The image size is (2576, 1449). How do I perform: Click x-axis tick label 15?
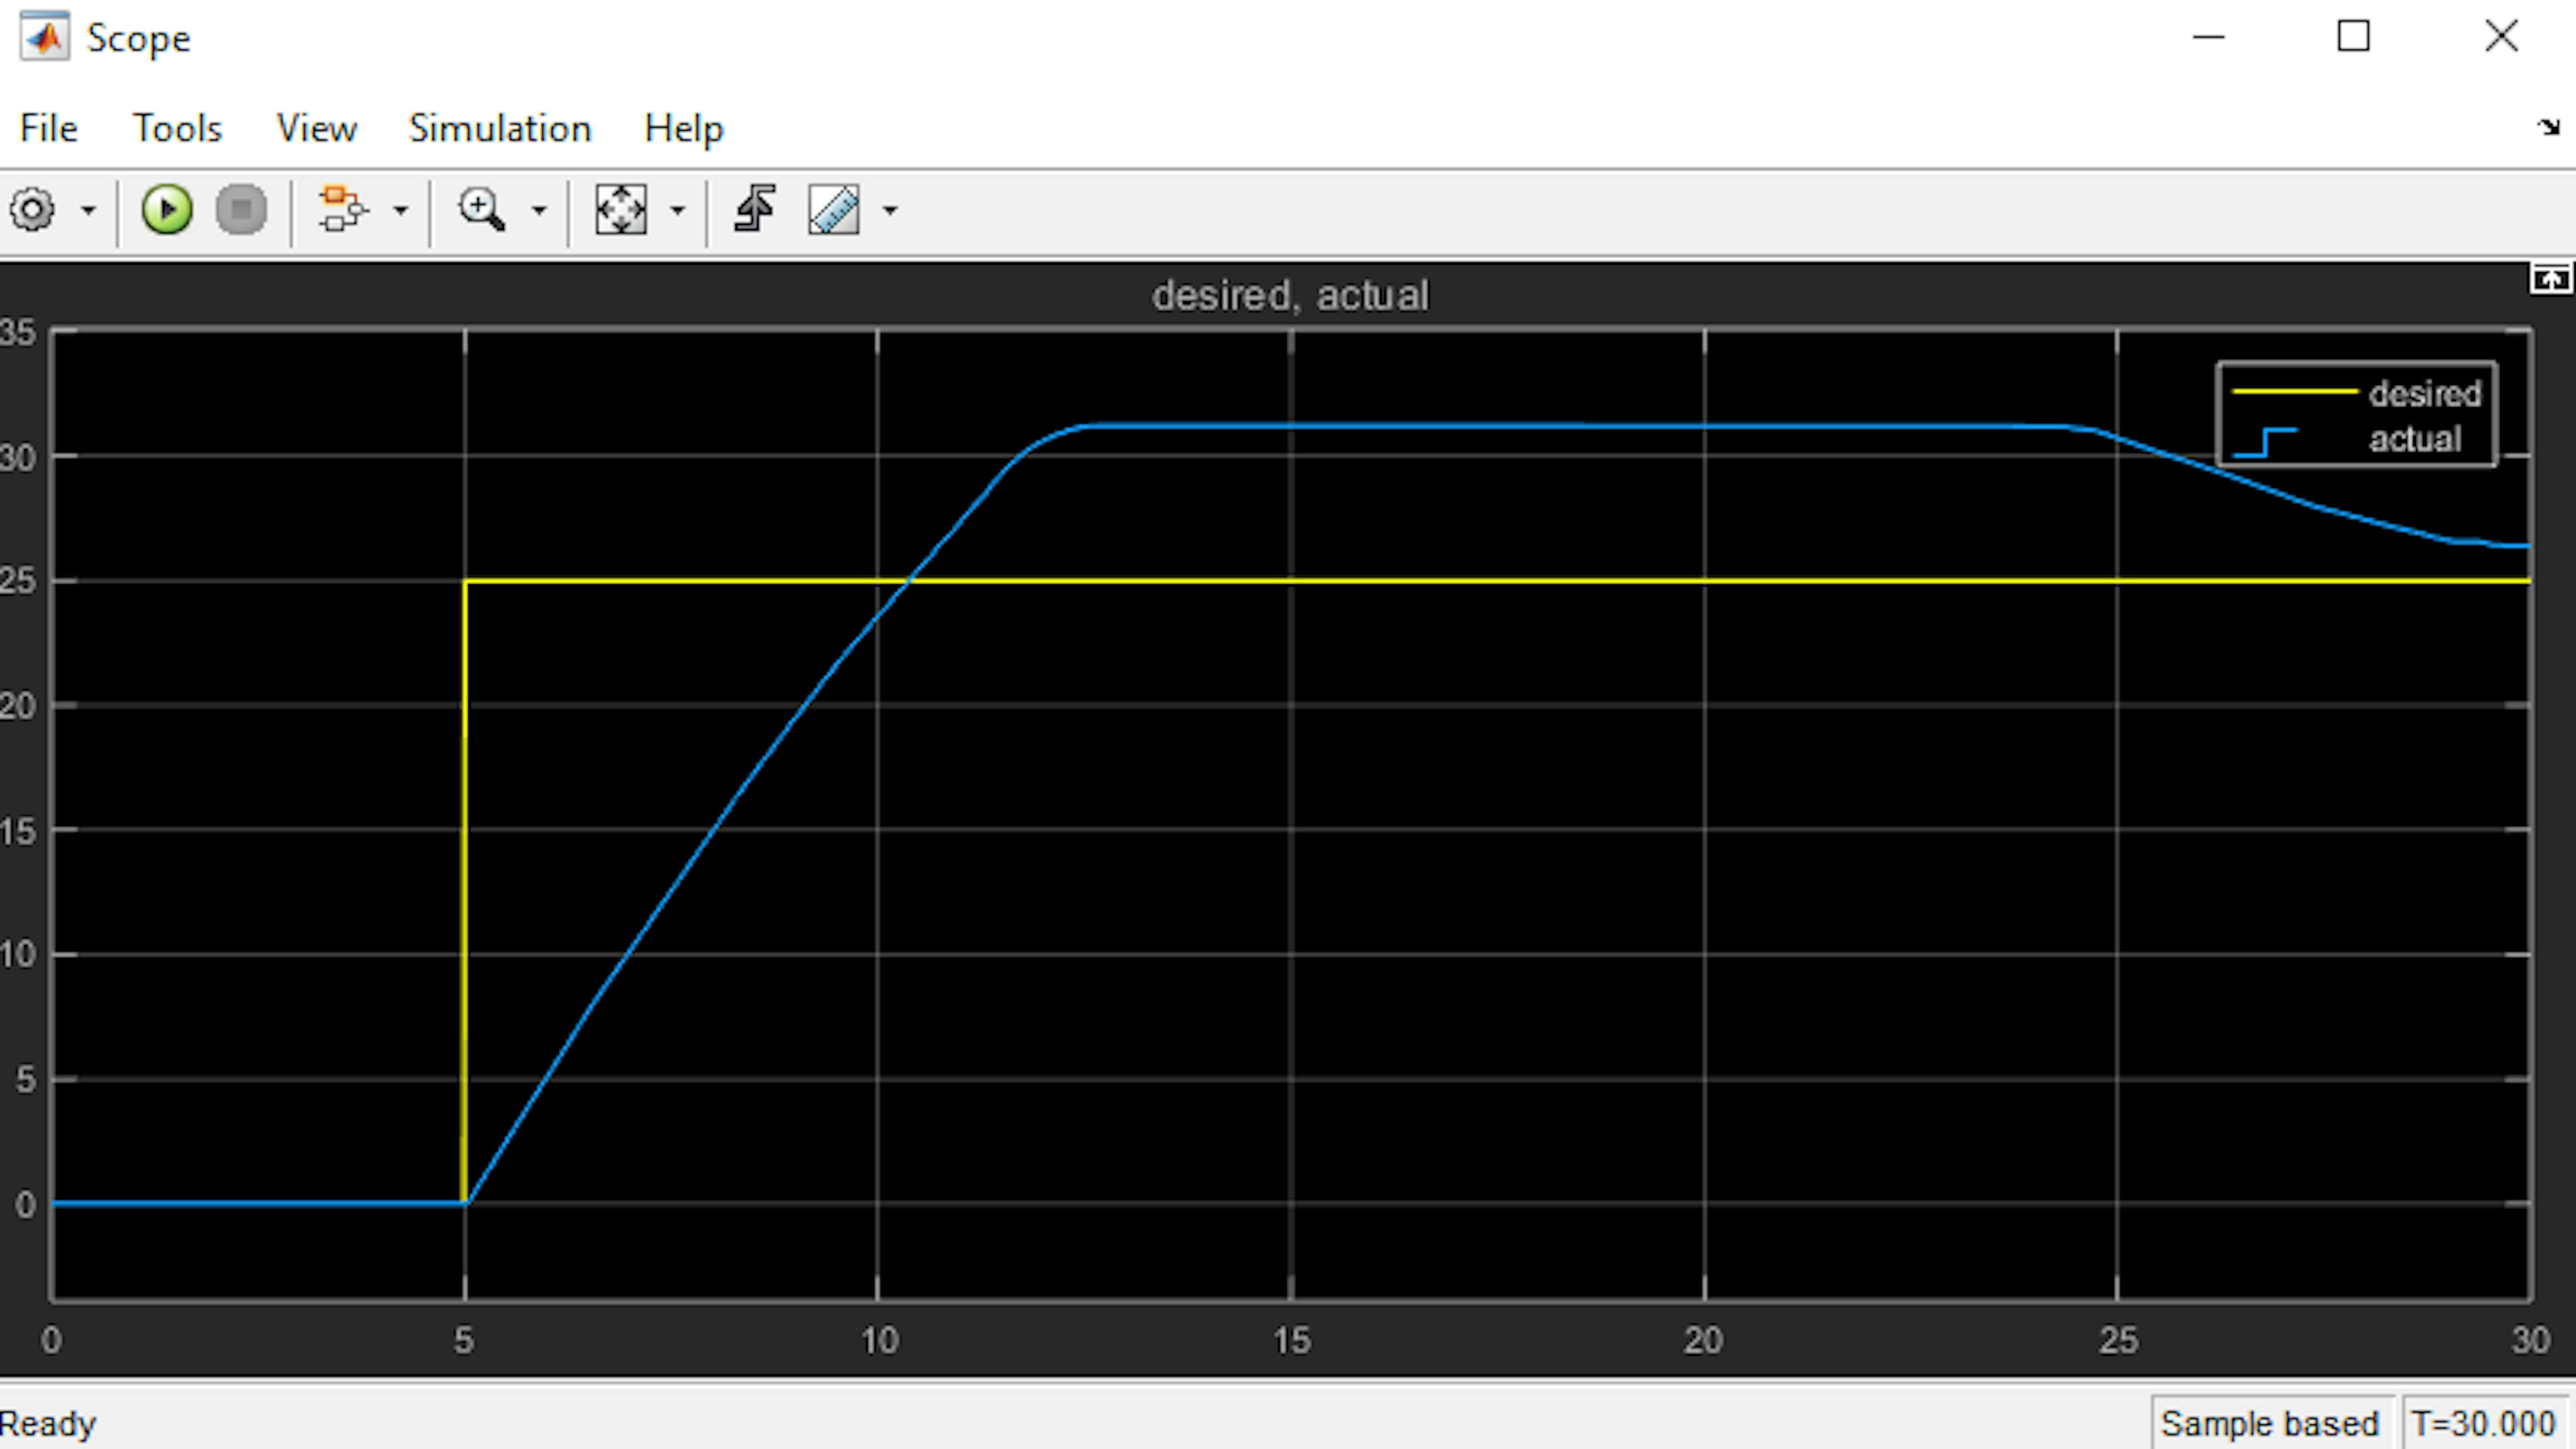pyautogui.click(x=1291, y=1340)
